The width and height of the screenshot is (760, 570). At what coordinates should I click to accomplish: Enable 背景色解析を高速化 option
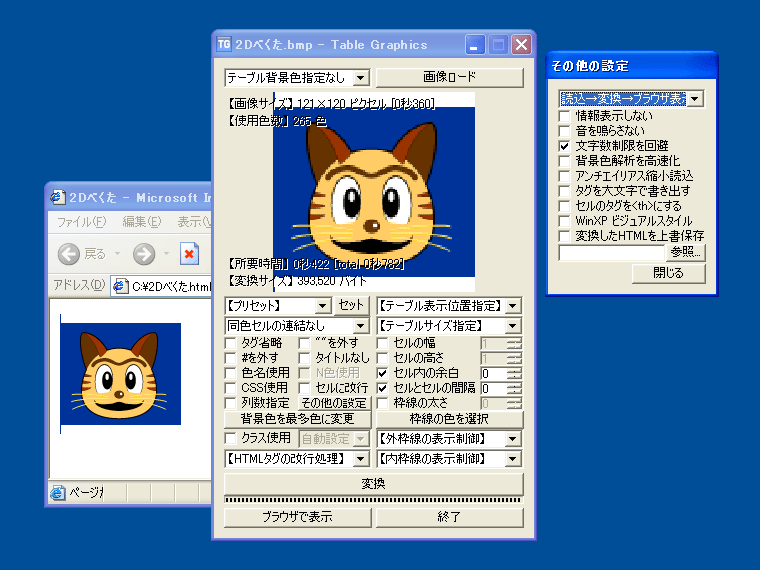click(564, 161)
